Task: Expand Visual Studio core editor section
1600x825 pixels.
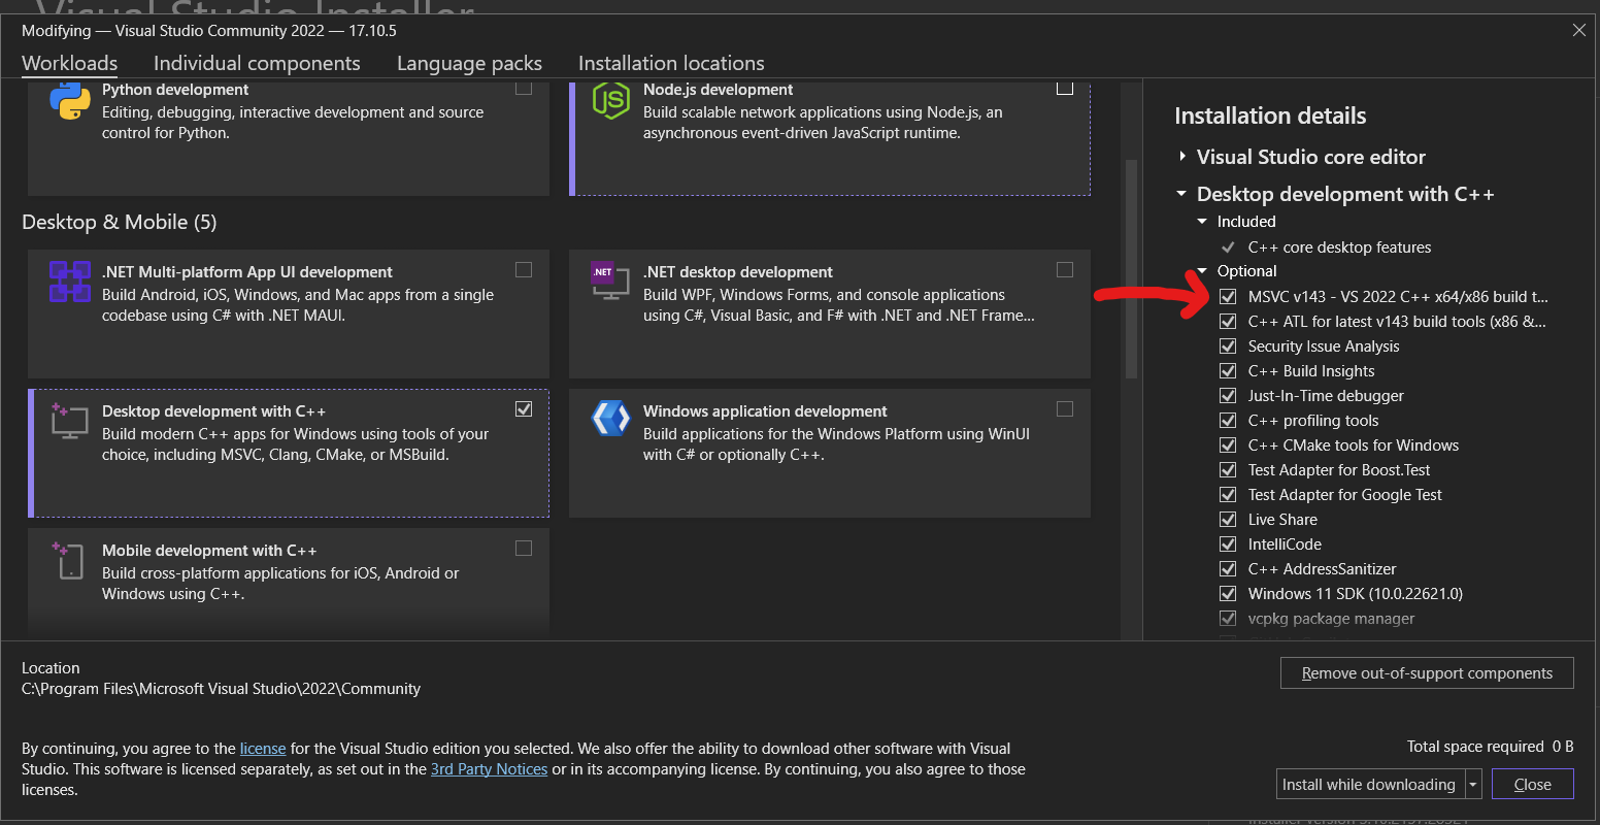Action: coord(1182,156)
